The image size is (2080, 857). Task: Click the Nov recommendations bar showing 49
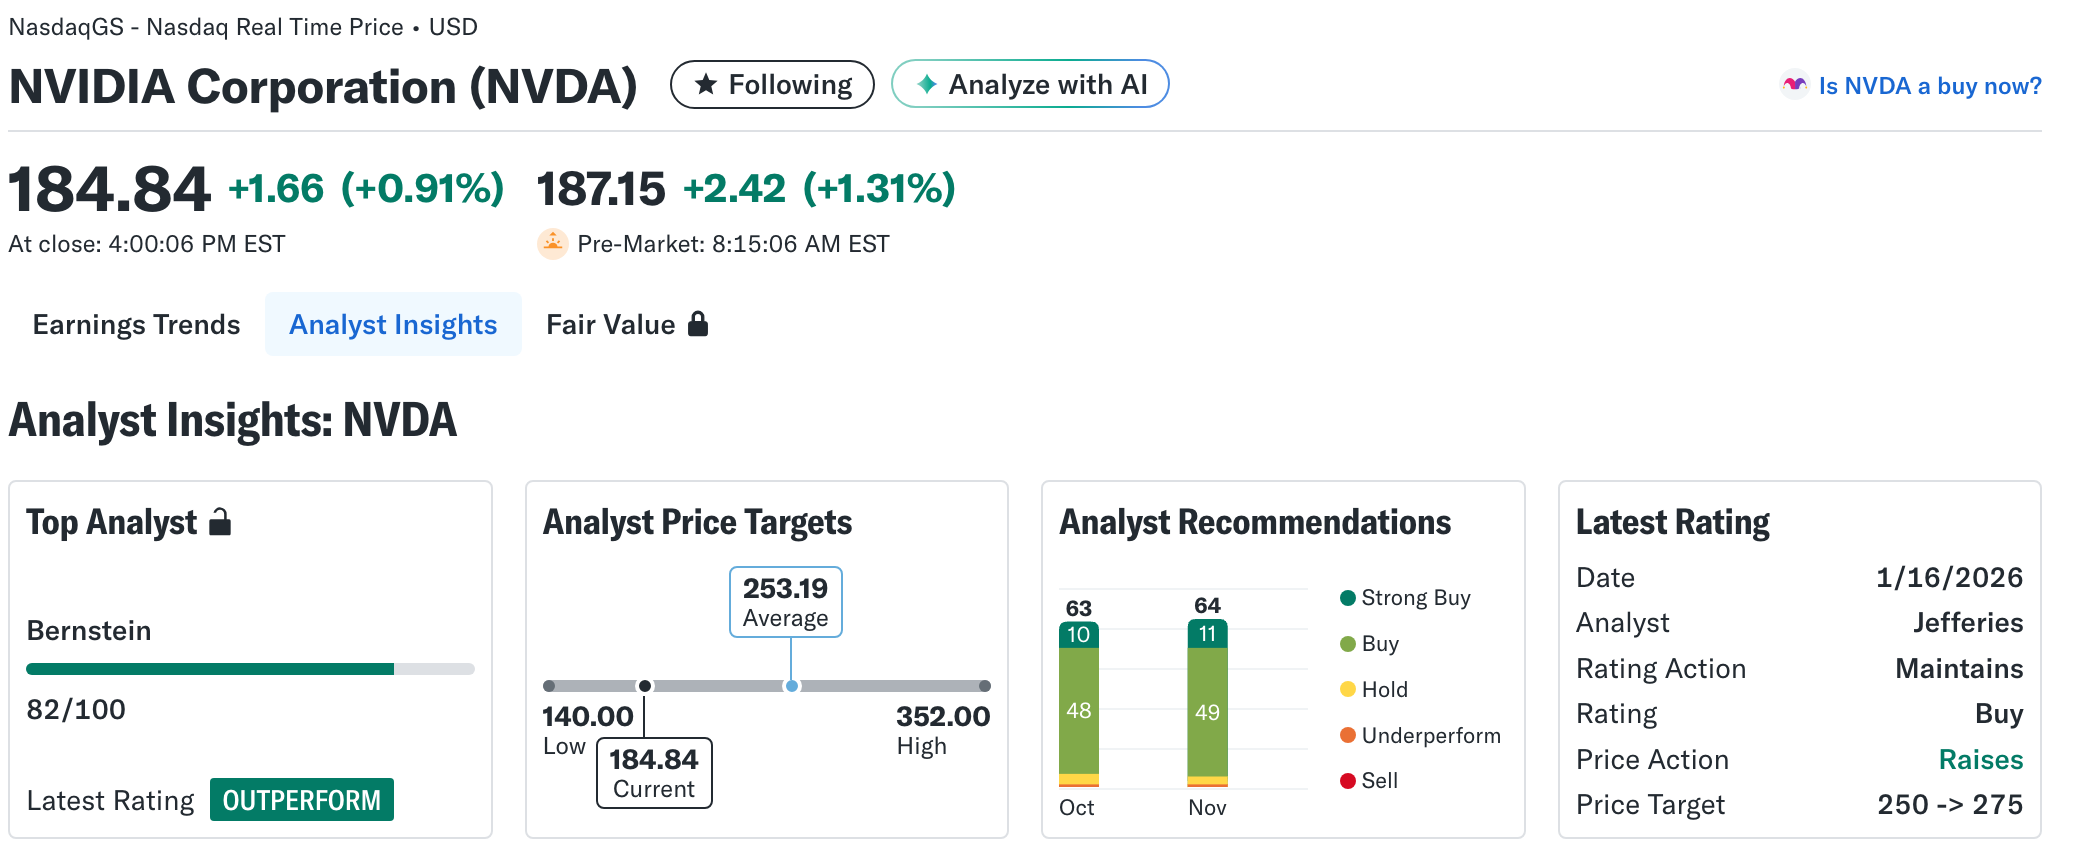(x=1208, y=712)
